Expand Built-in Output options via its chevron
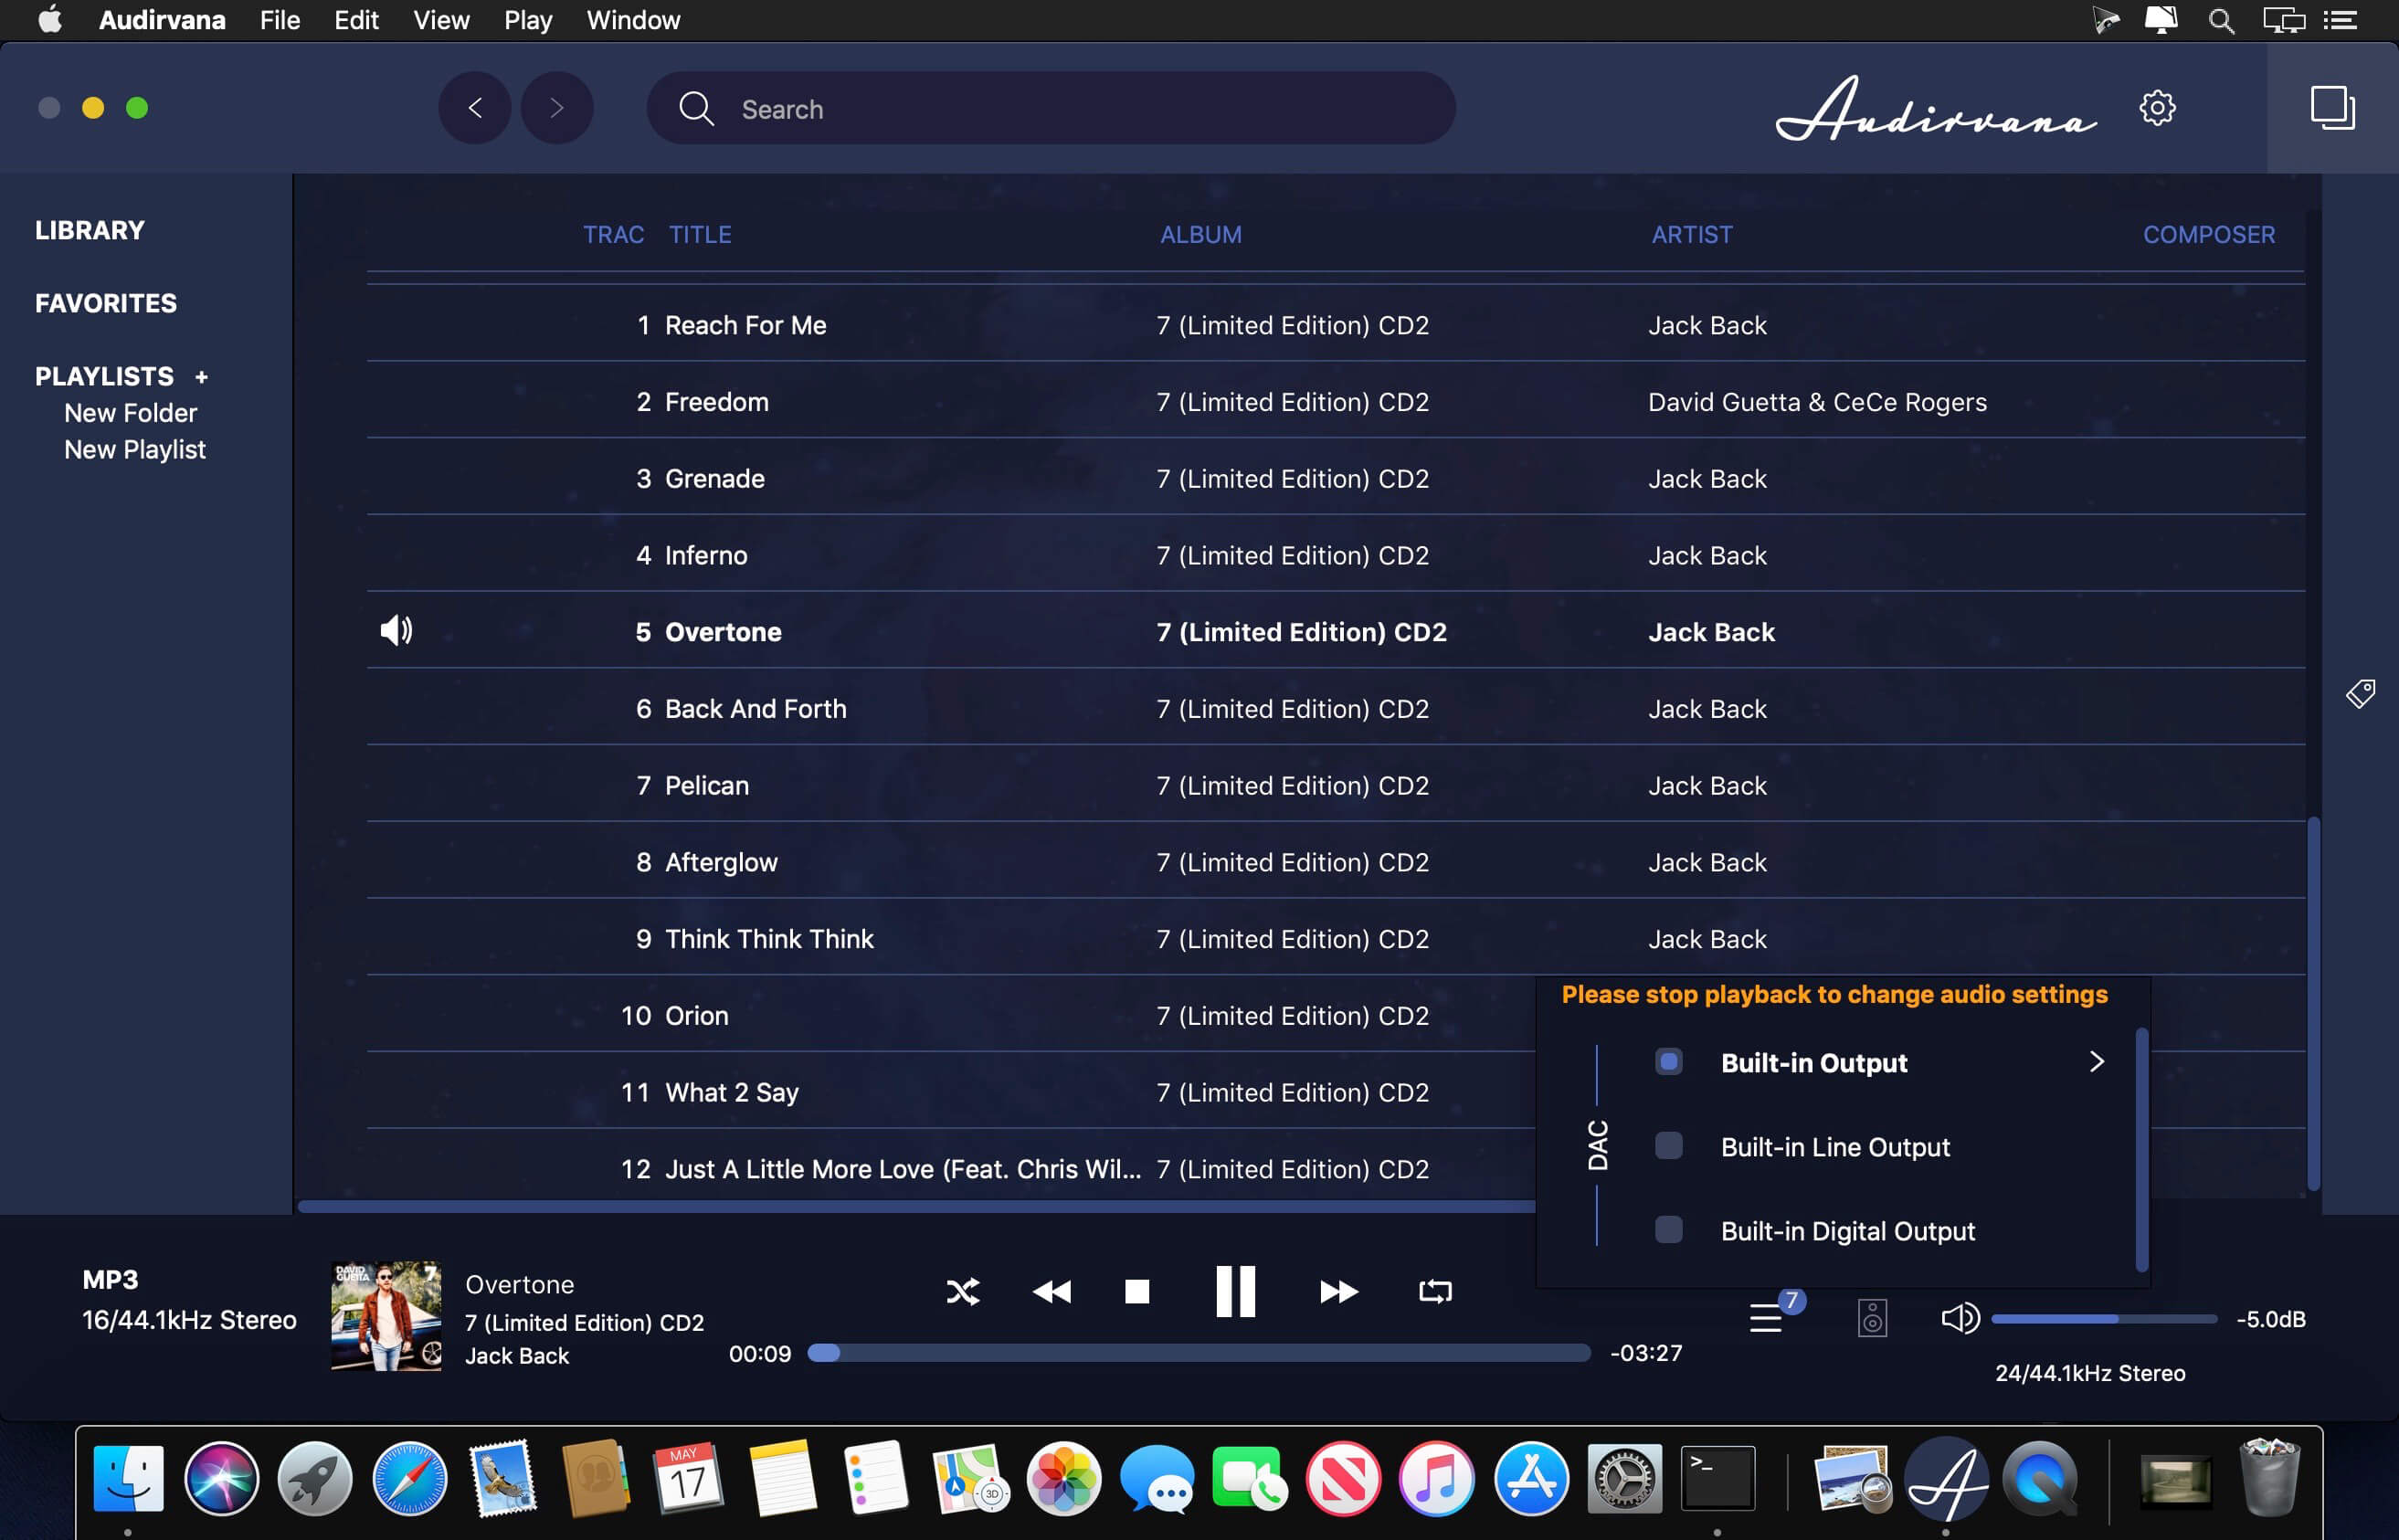Image resolution: width=2399 pixels, height=1540 pixels. pos(2097,1062)
